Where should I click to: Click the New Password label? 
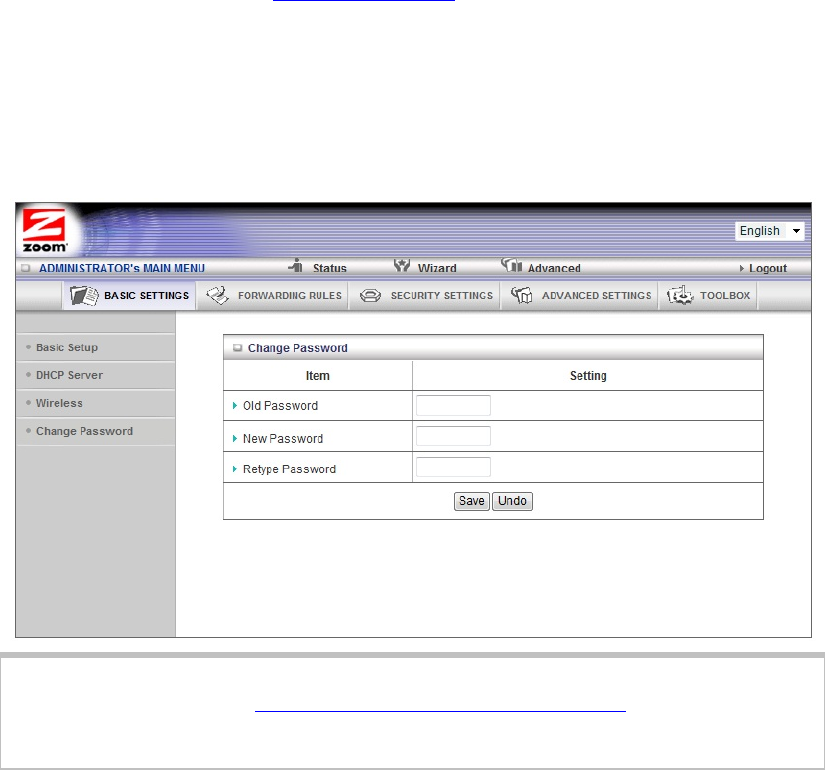(283, 438)
